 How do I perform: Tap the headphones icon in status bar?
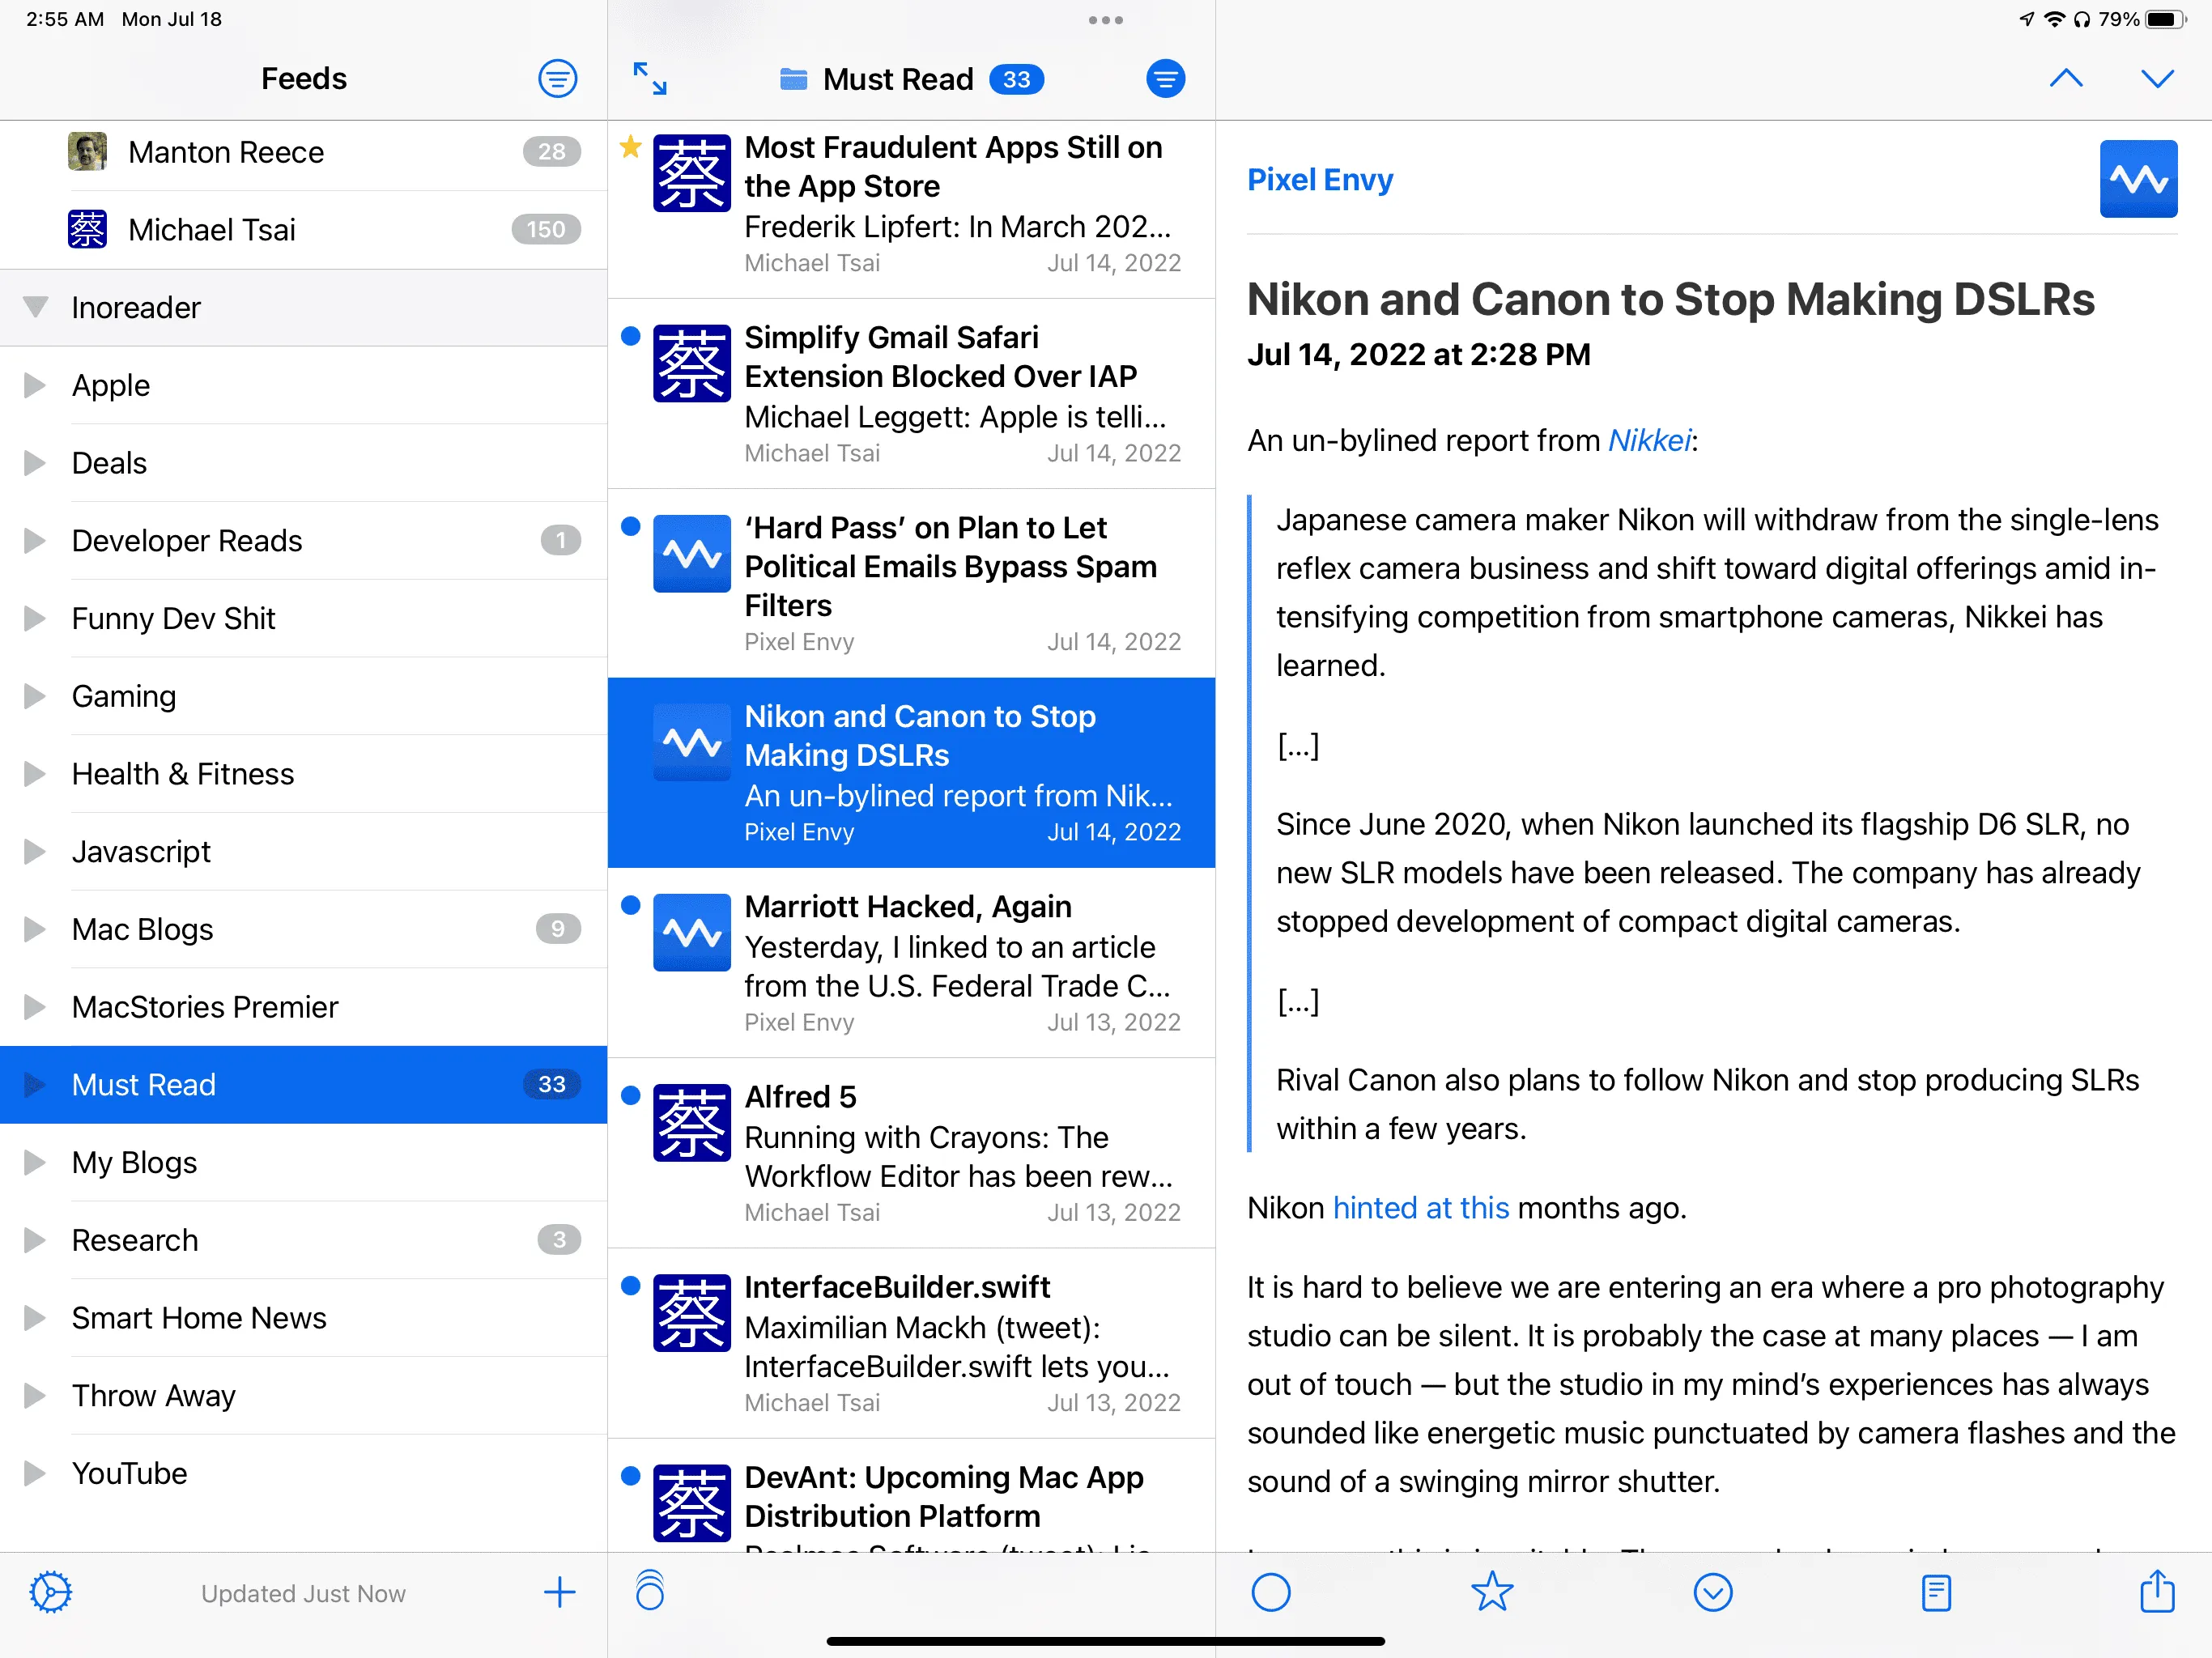(x=2081, y=19)
